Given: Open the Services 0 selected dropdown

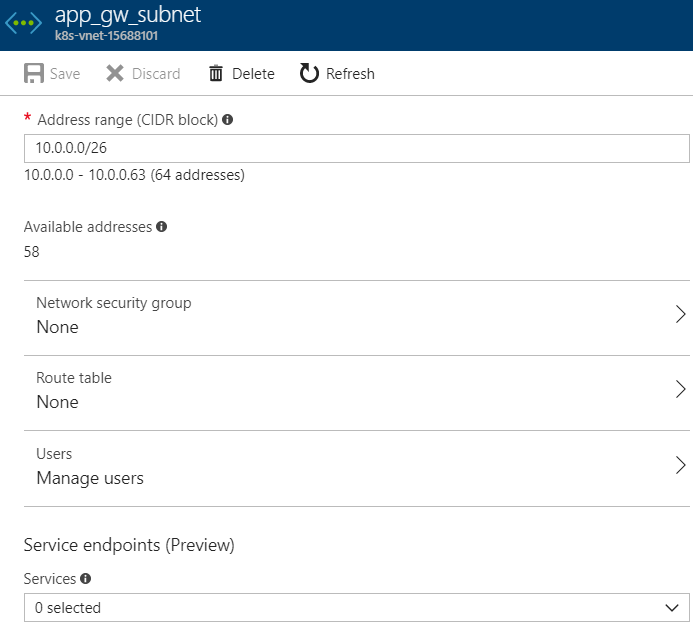Looking at the screenshot, I should point(357,608).
